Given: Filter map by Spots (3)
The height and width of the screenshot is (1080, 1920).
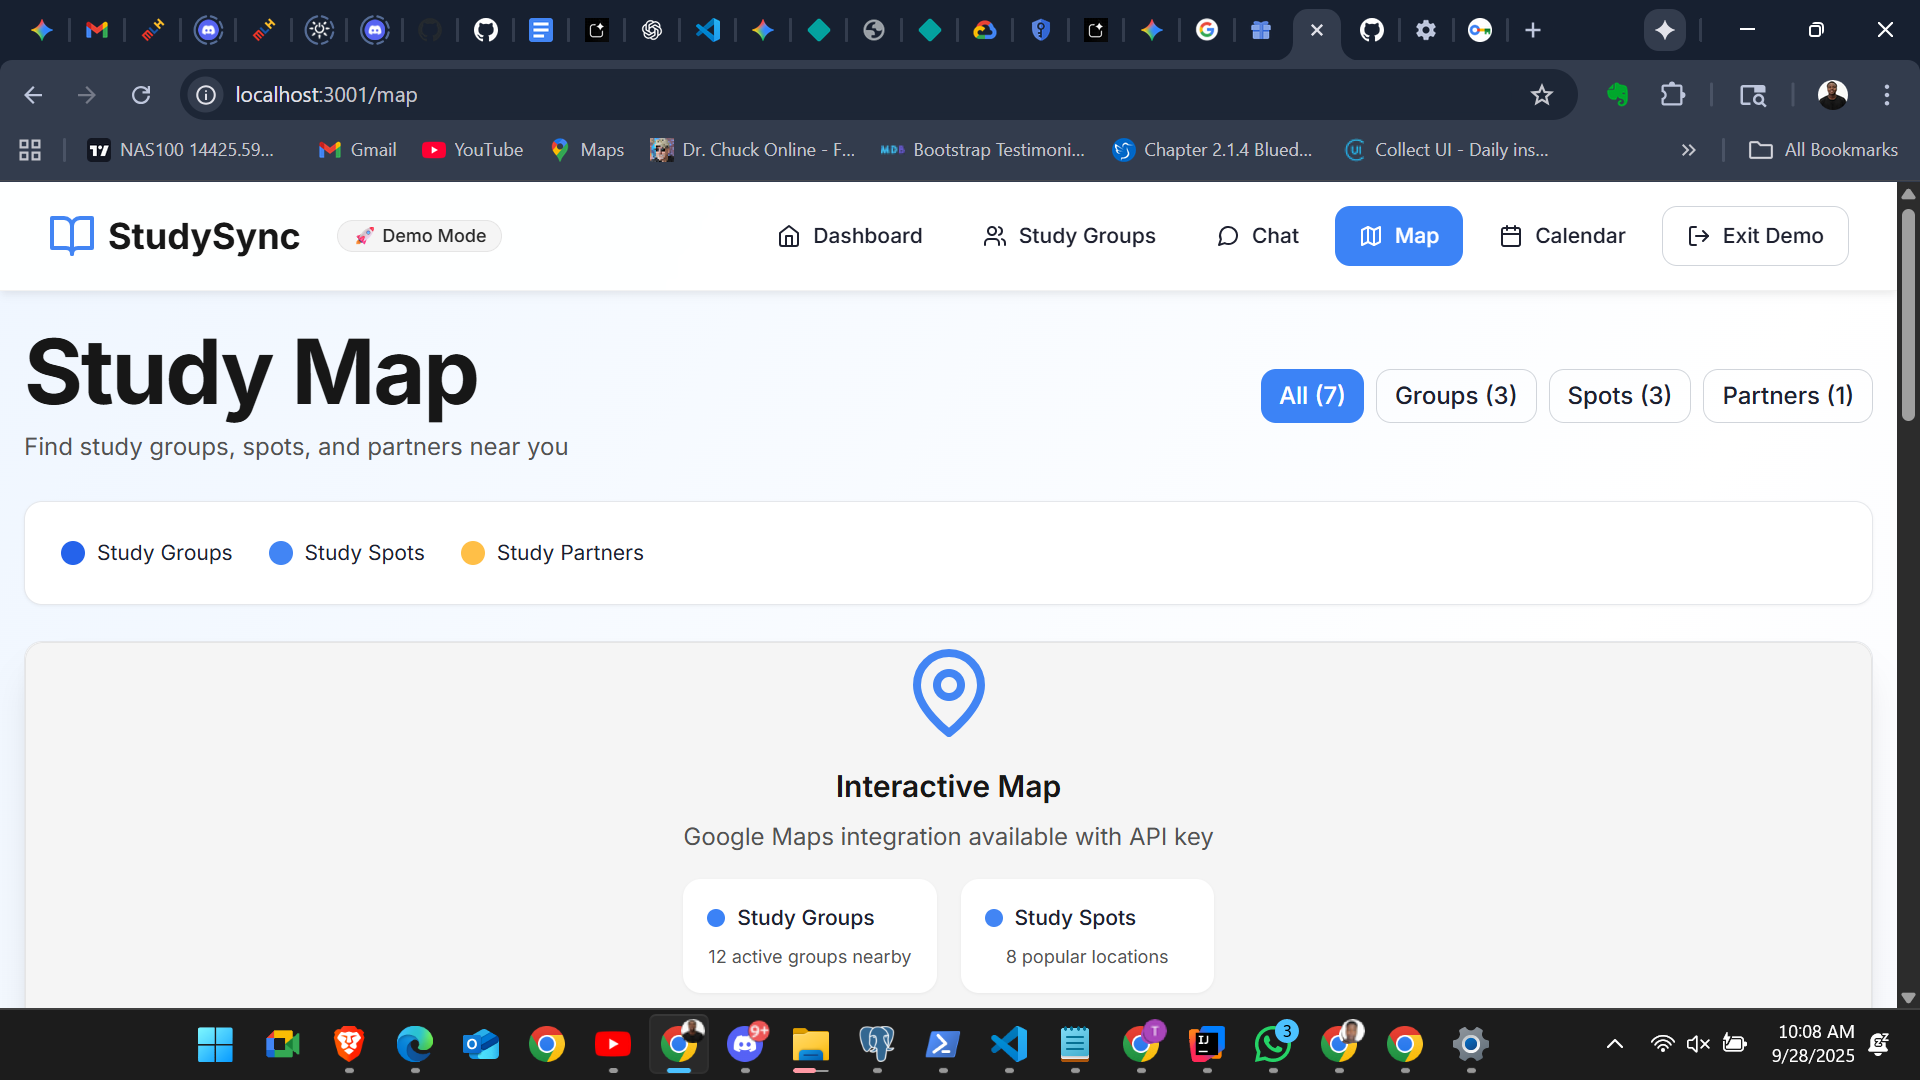Looking at the screenshot, I should point(1618,396).
